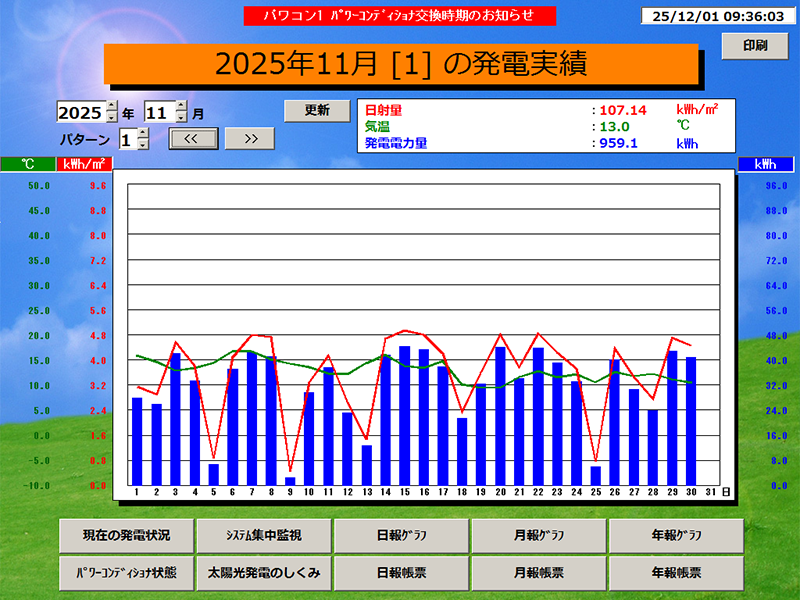Open the 年報帳票 yearly report

[x=674, y=573]
